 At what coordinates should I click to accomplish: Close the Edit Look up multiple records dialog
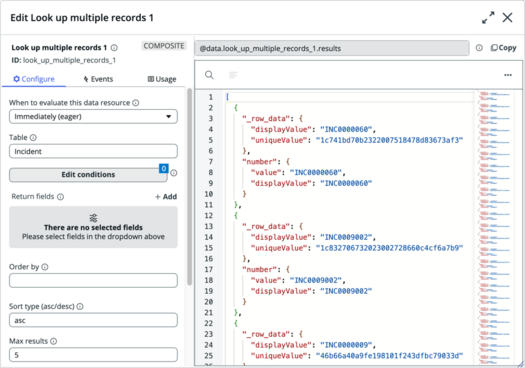pyautogui.click(x=507, y=17)
